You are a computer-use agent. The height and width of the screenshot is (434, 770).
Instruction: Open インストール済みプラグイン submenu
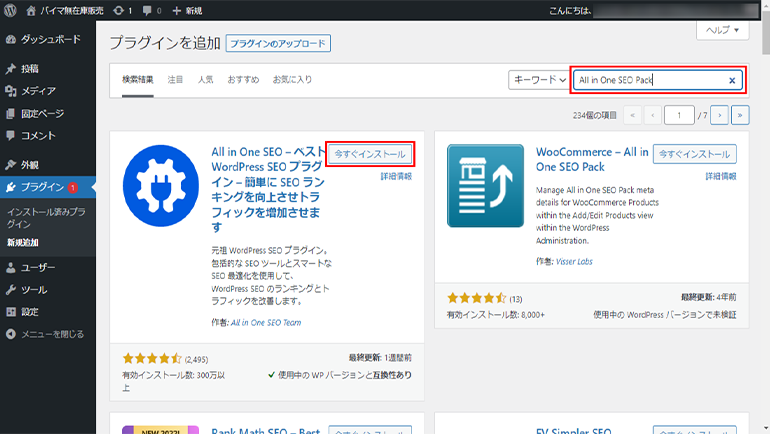point(46,218)
